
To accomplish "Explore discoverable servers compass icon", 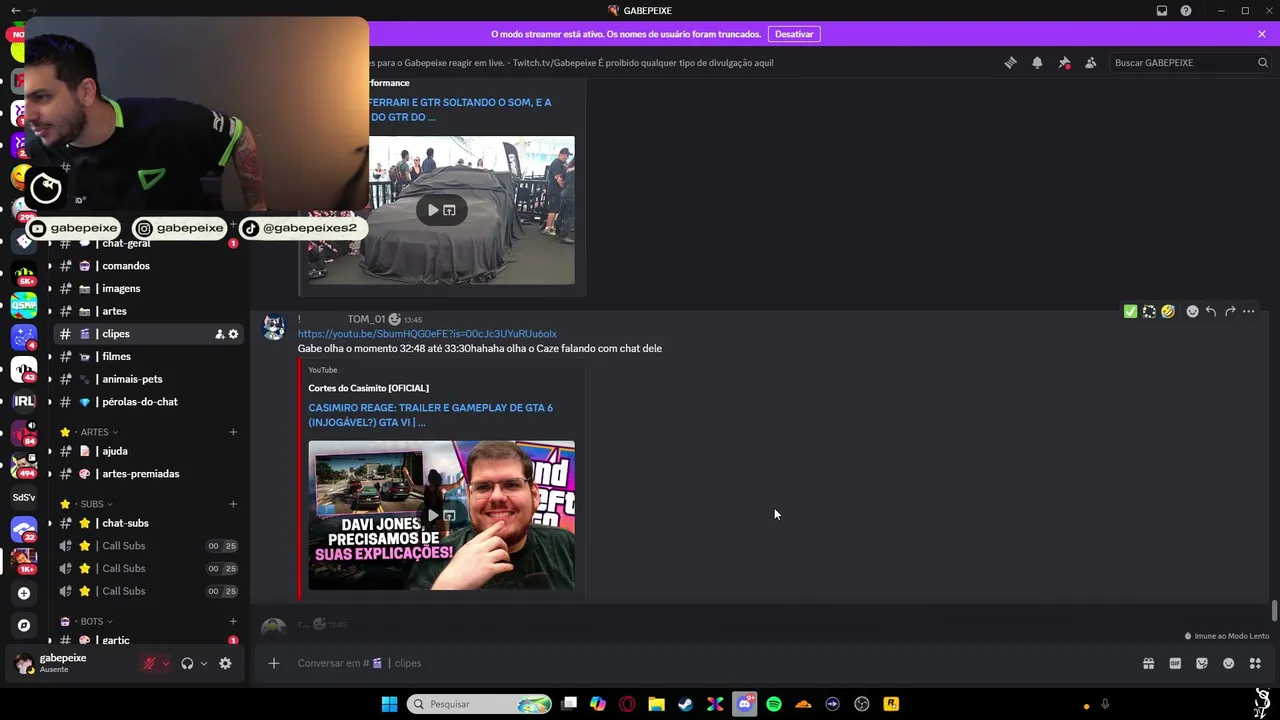I will (x=24, y=625).
